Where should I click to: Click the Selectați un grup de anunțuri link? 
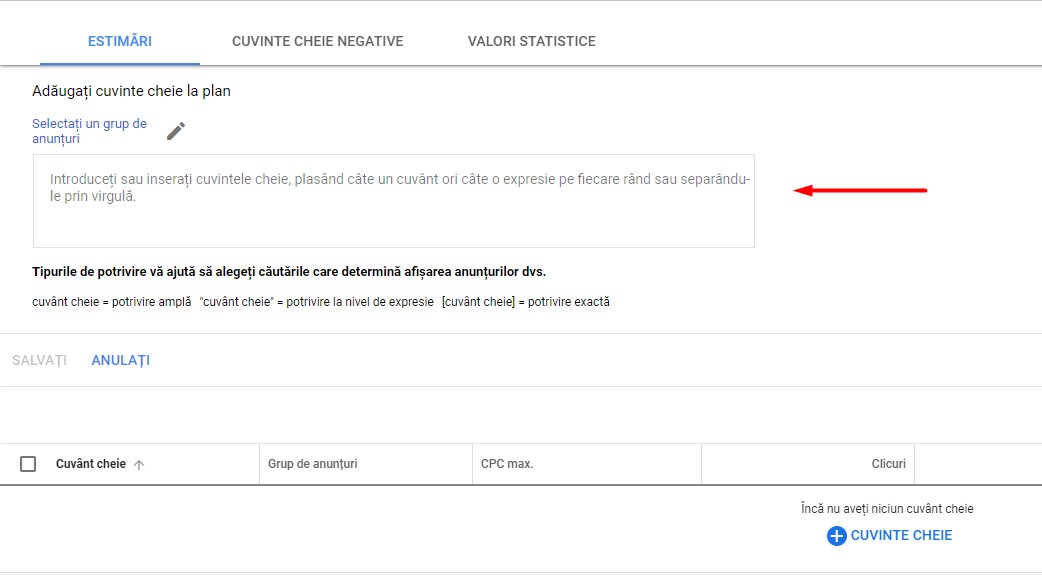point(90,131)
